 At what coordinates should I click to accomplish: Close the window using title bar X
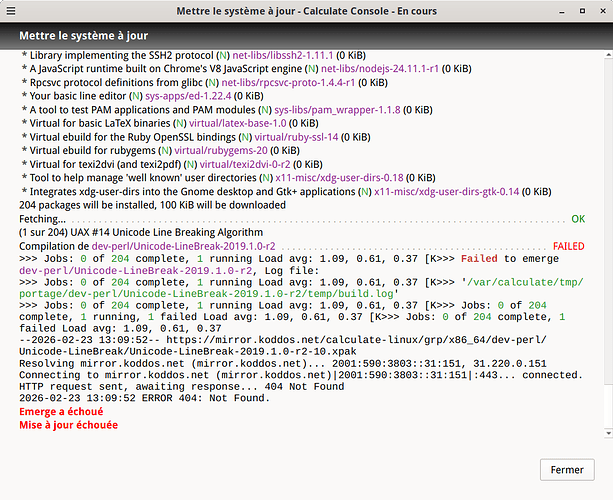pyautogui.click(x=600, y=11)
